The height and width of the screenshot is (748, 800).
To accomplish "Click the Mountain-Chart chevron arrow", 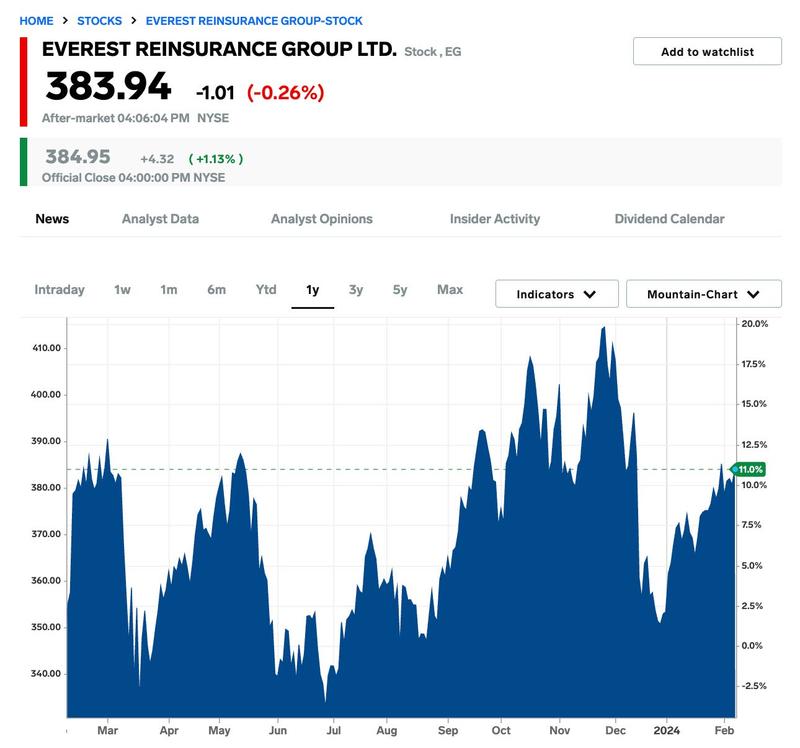I will click(x=753, y=294).
